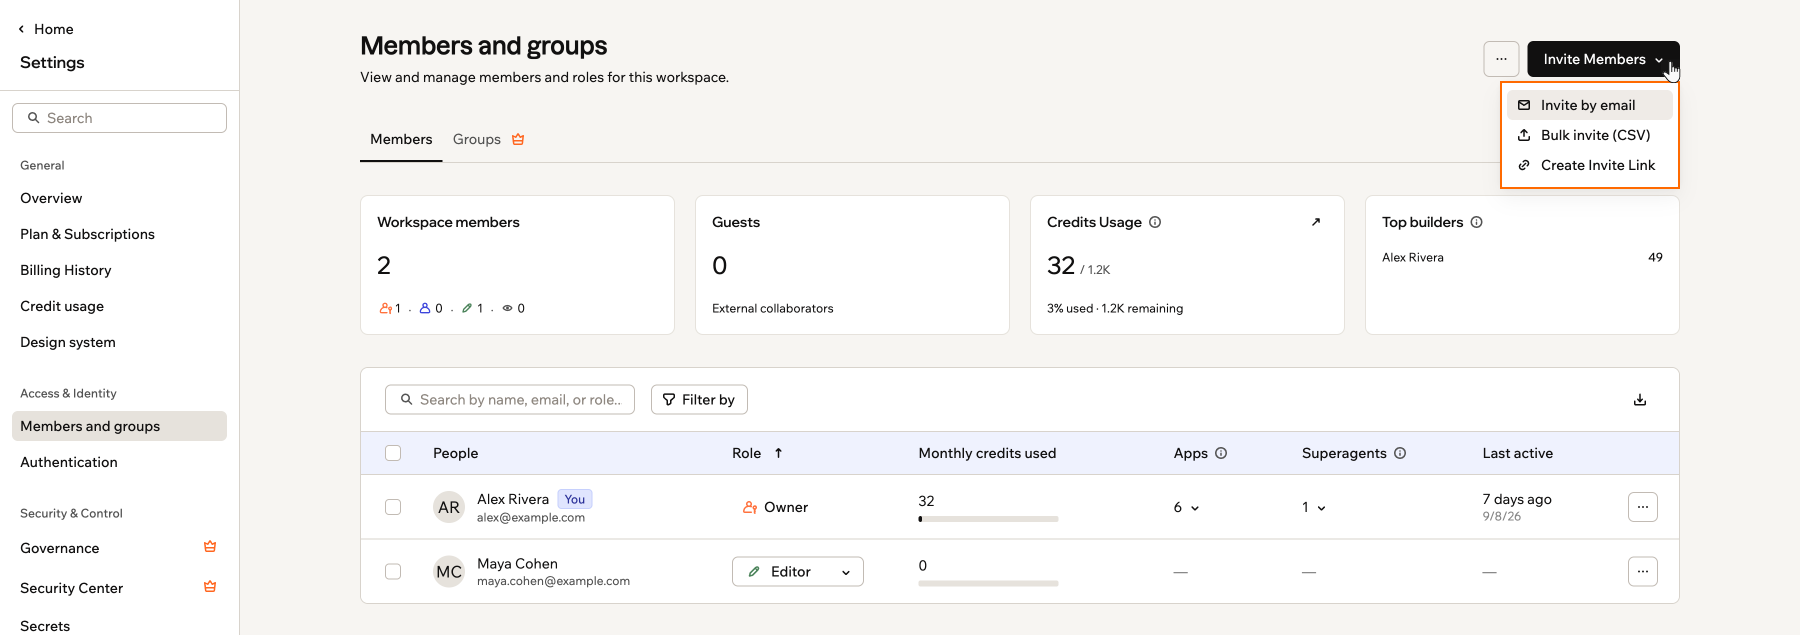
Task: Go back to Home
Action: [x=46, y=29]
